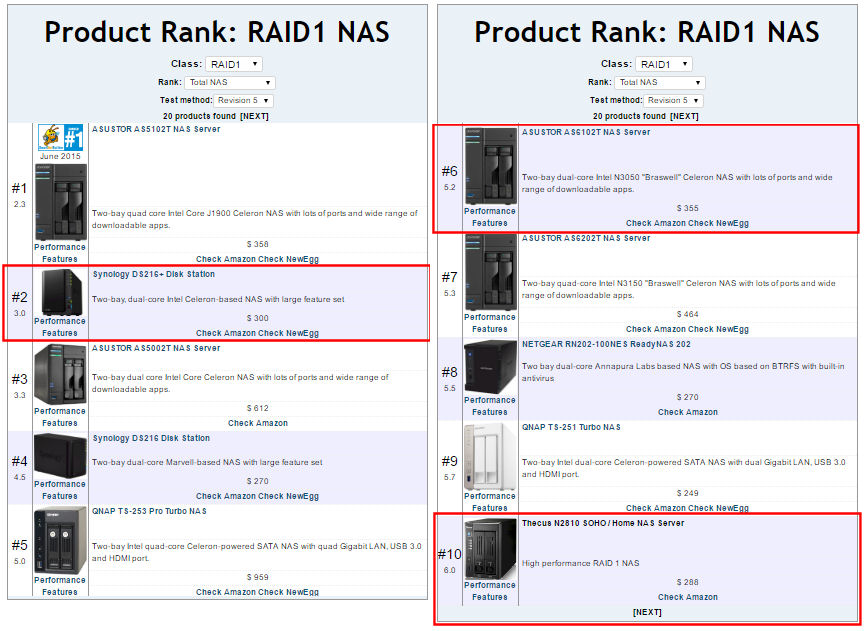Check NewEgg for the ASUSTOR AS6102T
The height and width of the screenshot is (631, 864).
point(719,223)
